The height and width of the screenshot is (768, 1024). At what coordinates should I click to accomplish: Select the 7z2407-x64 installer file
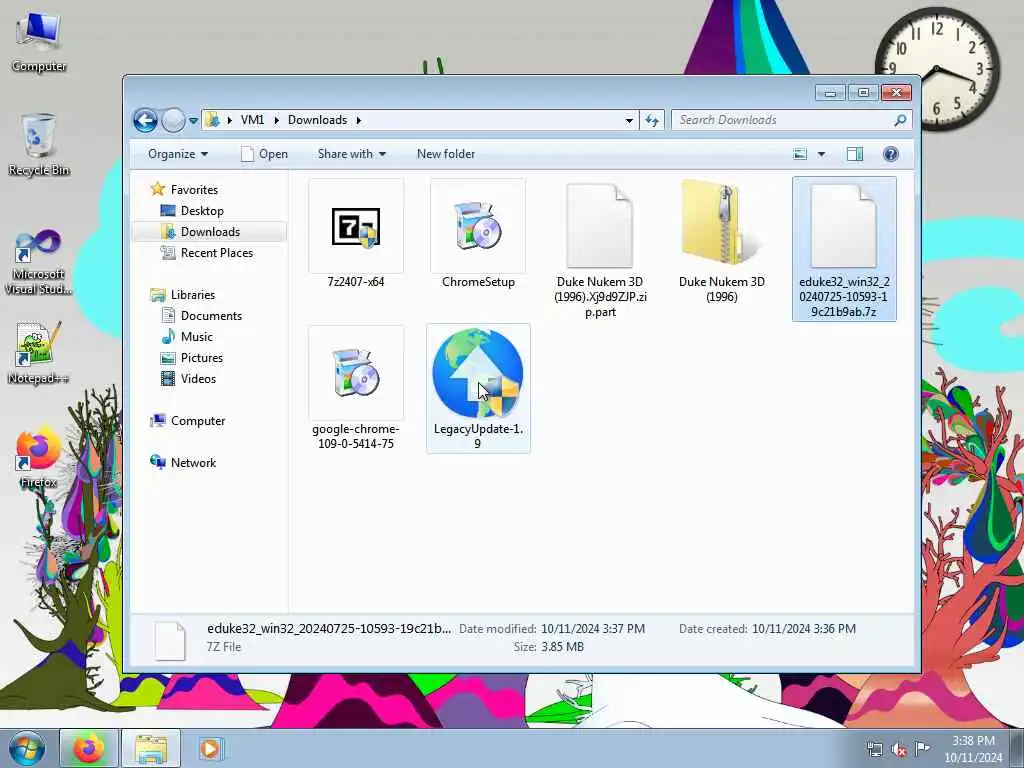(x=356, y=235)
